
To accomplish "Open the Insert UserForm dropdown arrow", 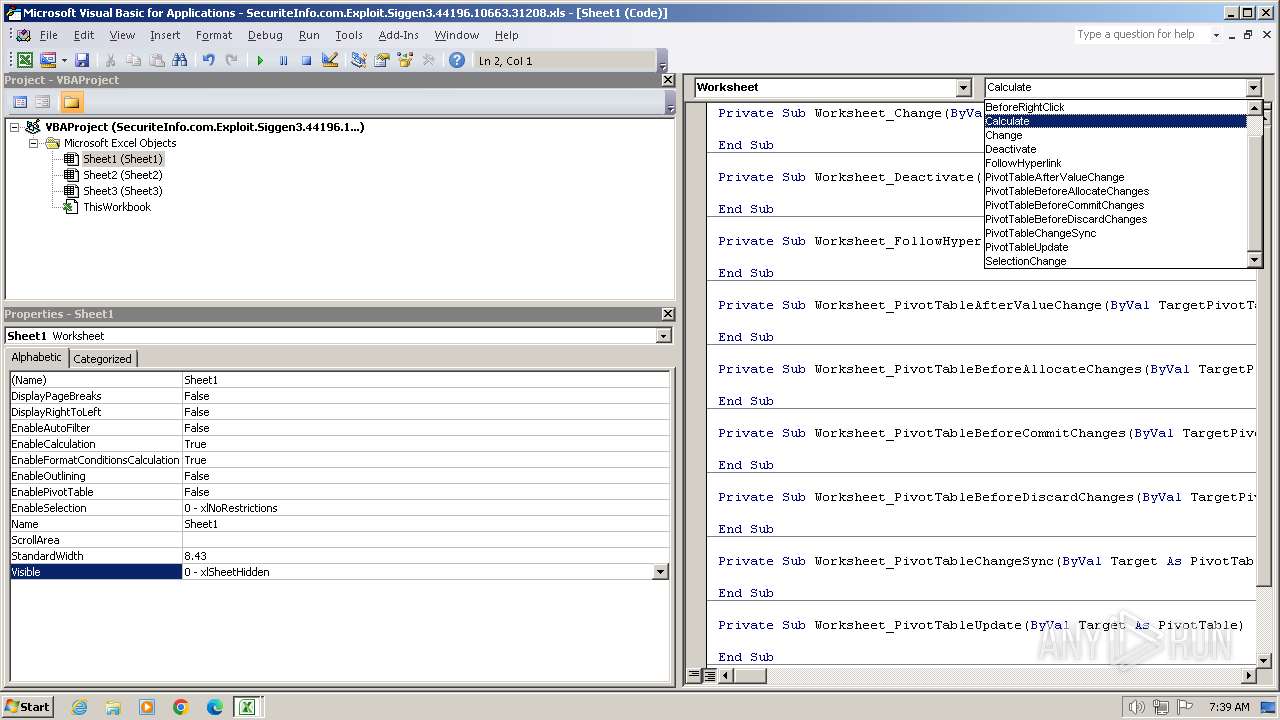I will pyautogui.click(x=63, y=60).
